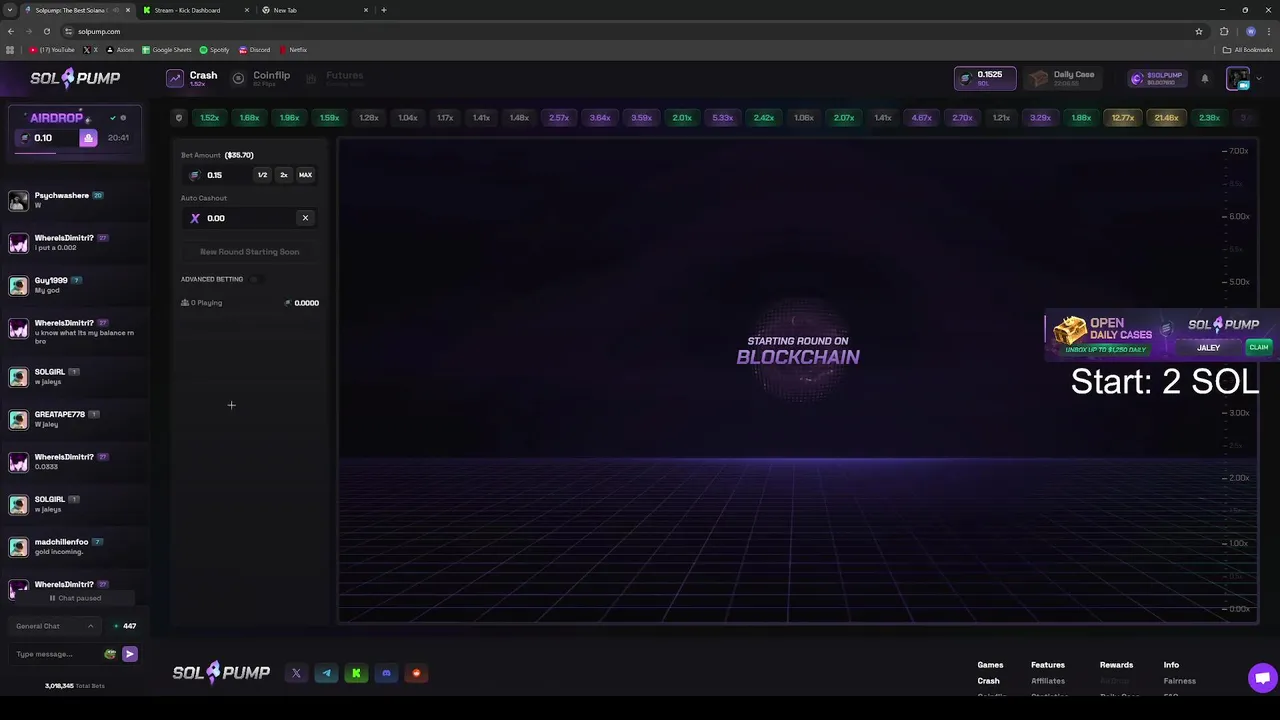Open the YouTube bookmark
This screenshot has width=1280, height=720.
coord(52,50)
